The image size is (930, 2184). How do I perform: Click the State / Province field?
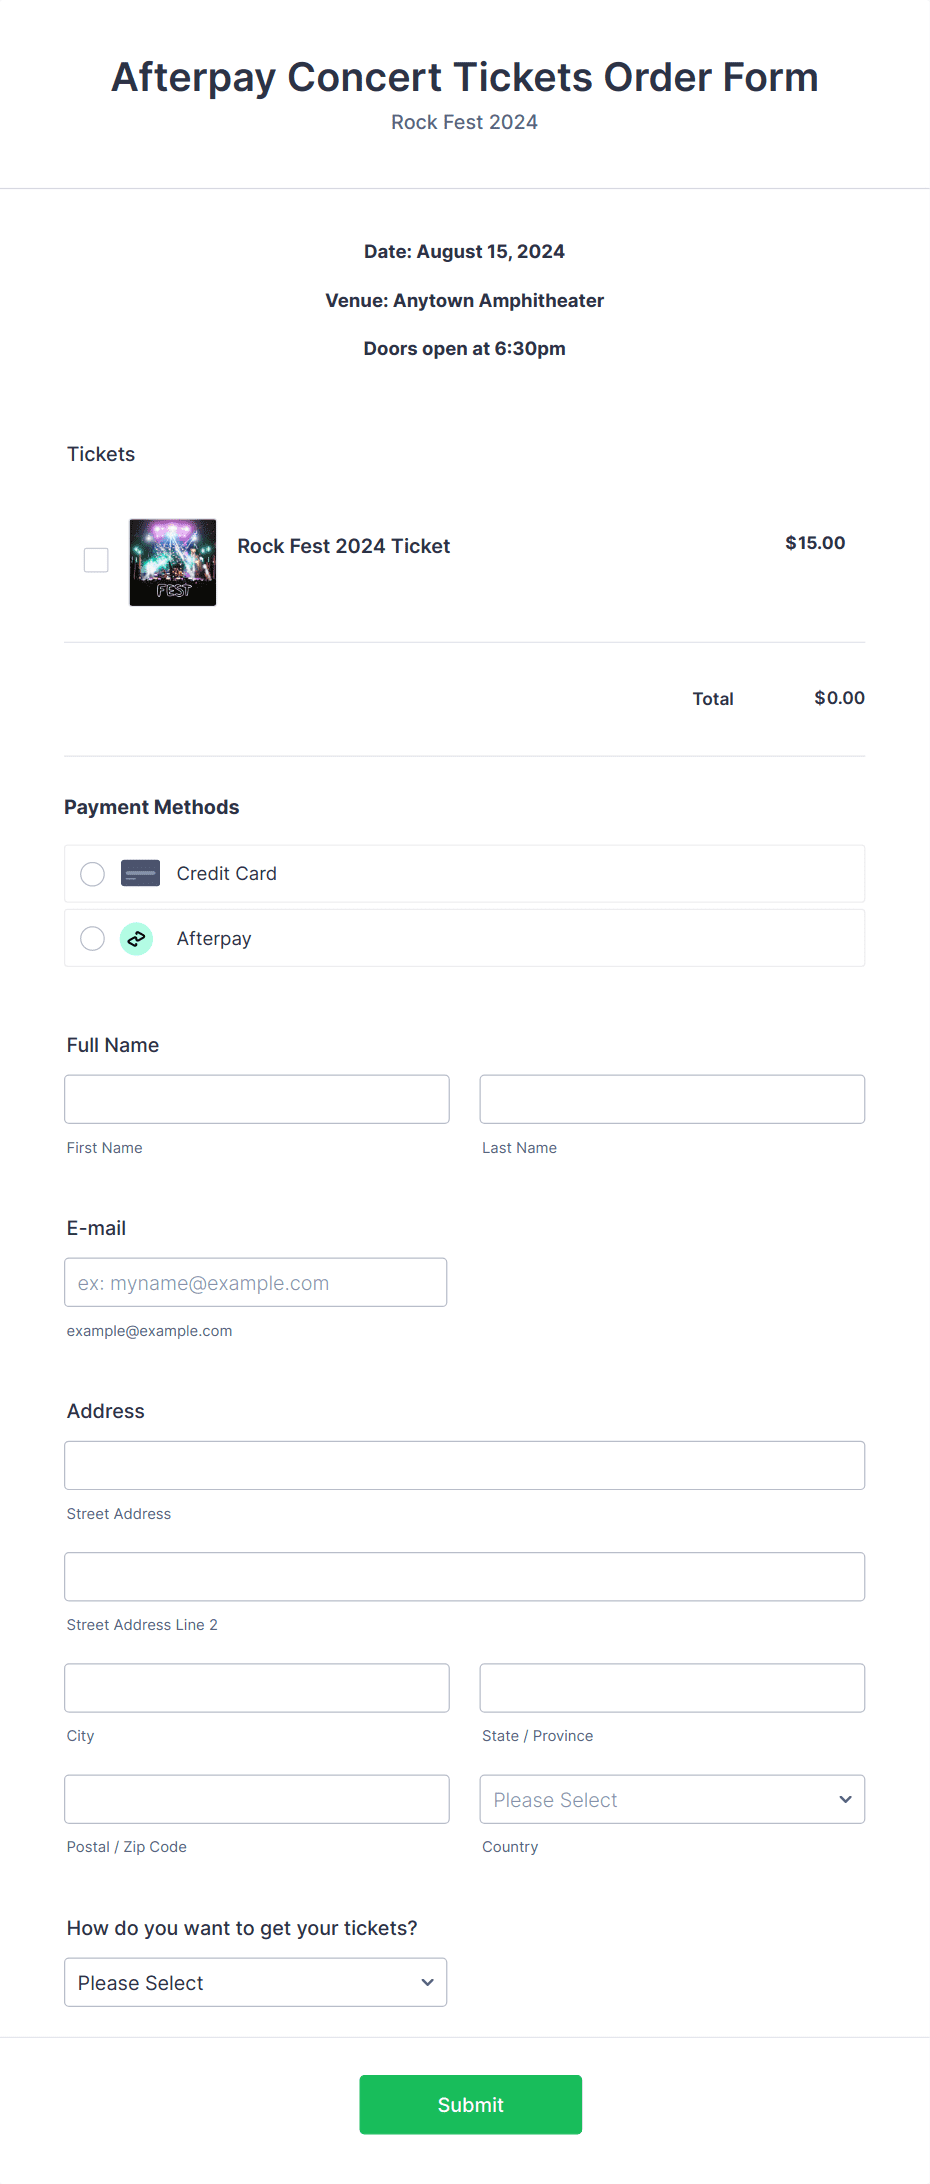point(671,1687)
